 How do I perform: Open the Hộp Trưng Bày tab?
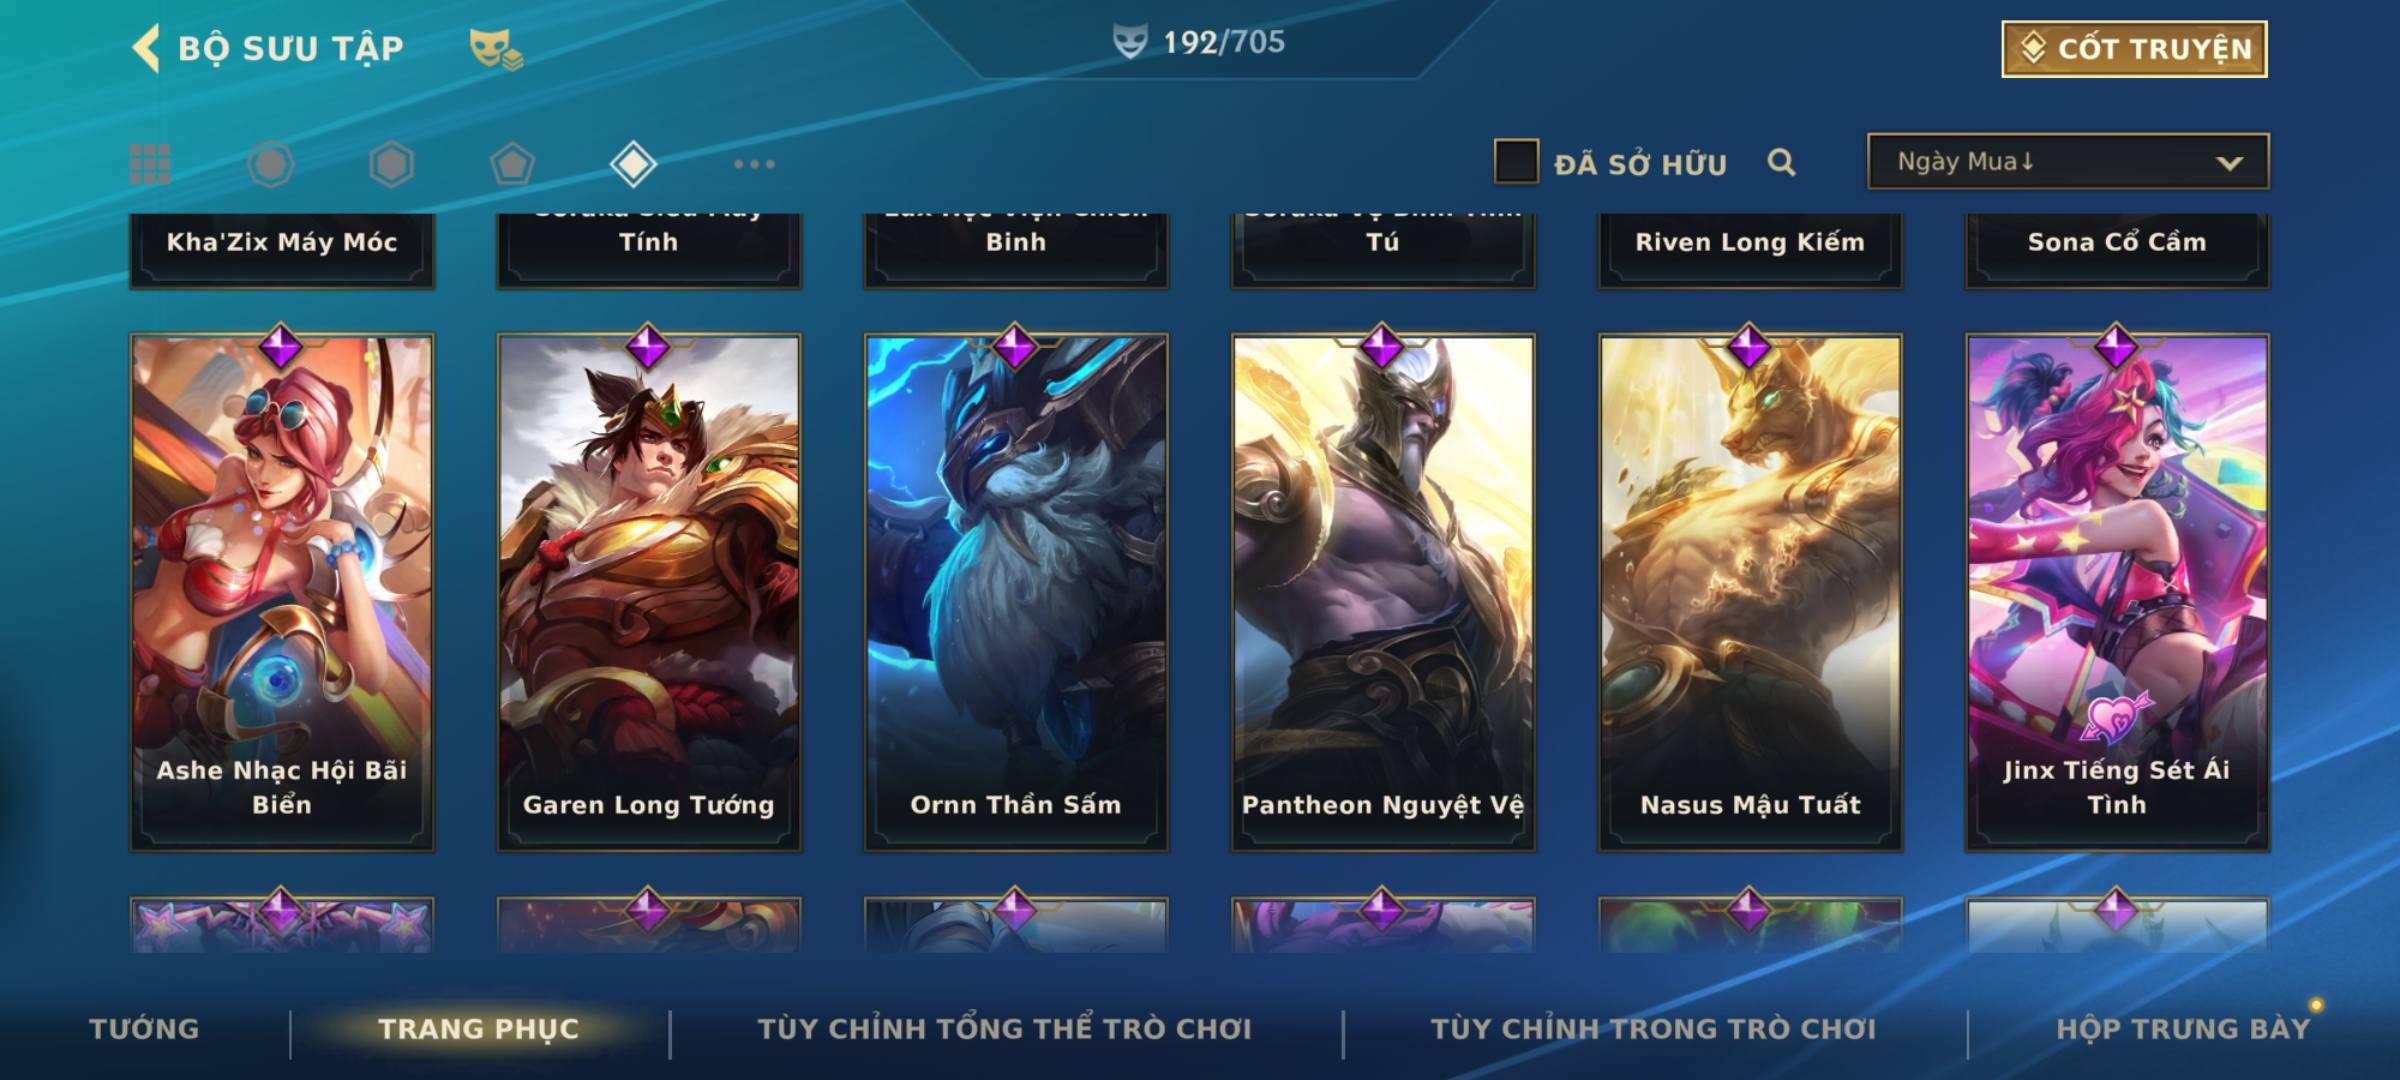2183,1029
